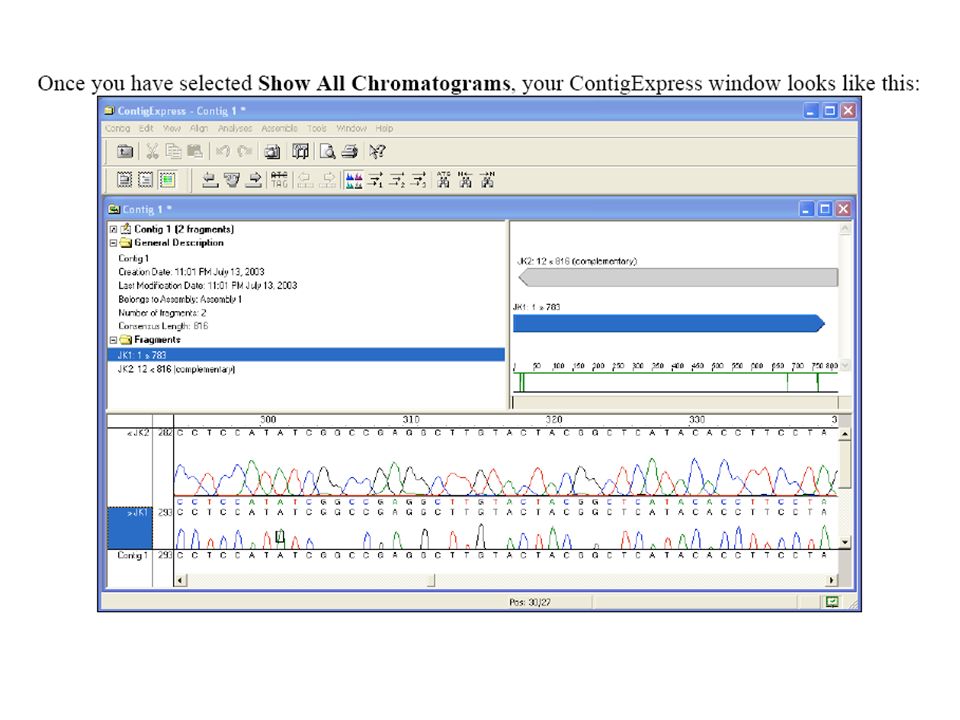
Task: Select the first pane view icon in the second toolbar
Action: point(124,180)
